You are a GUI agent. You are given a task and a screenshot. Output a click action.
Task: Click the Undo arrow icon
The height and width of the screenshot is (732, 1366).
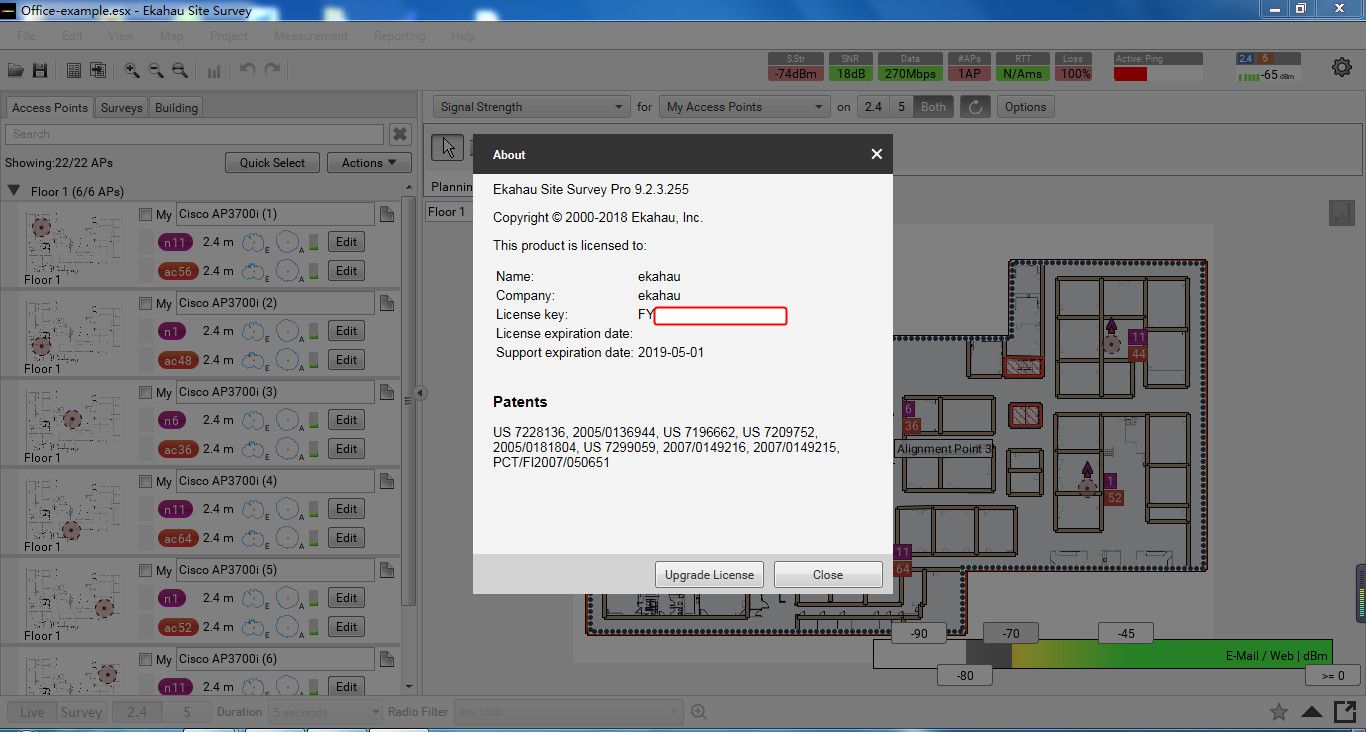click(248, 70)
